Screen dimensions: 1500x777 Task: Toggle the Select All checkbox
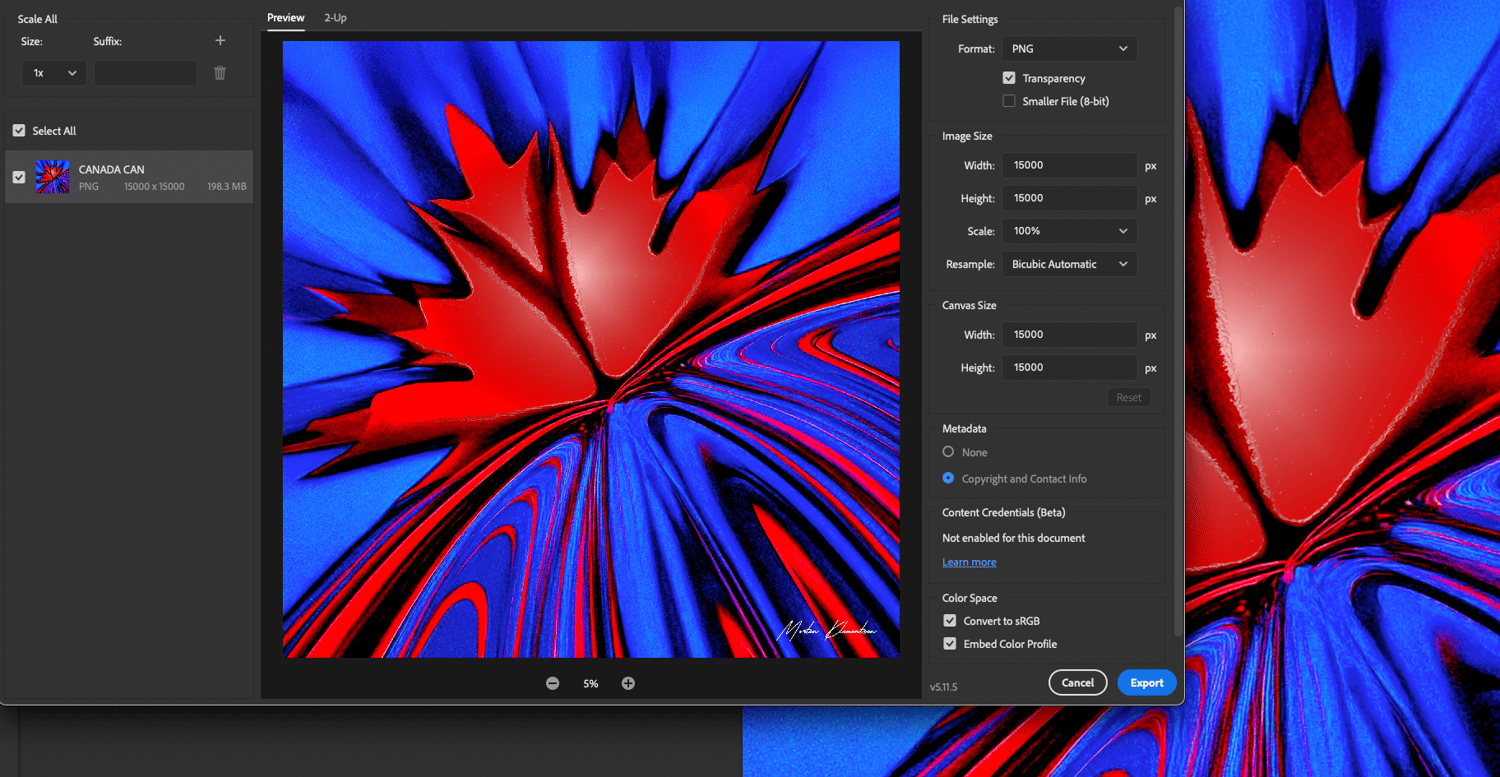[19, 131]
